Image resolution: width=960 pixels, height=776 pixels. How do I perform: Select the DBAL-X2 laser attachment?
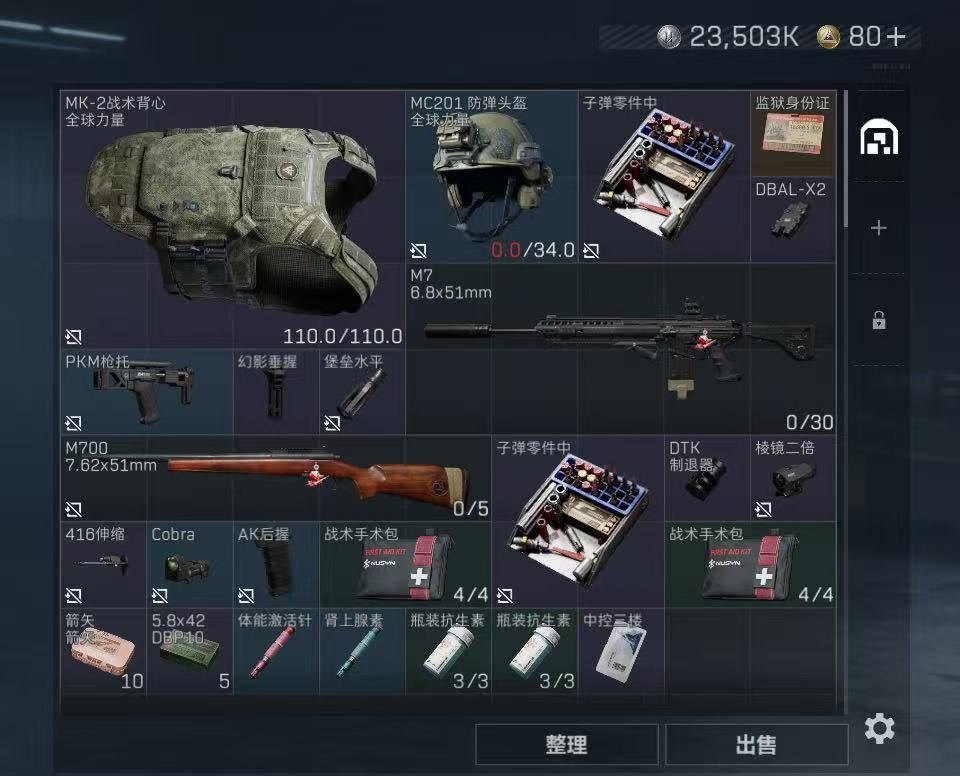coord(793,220)
